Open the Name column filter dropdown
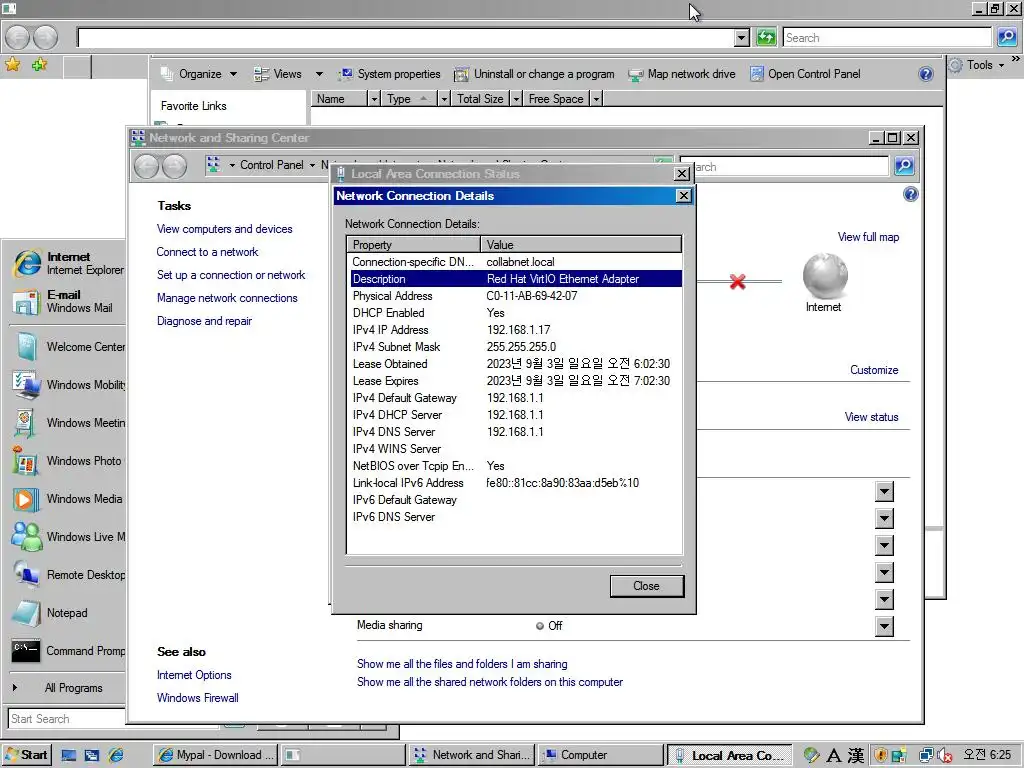The height and width of the screenshot is (768, 1024). pyautogui.click(x=374, y=99)
